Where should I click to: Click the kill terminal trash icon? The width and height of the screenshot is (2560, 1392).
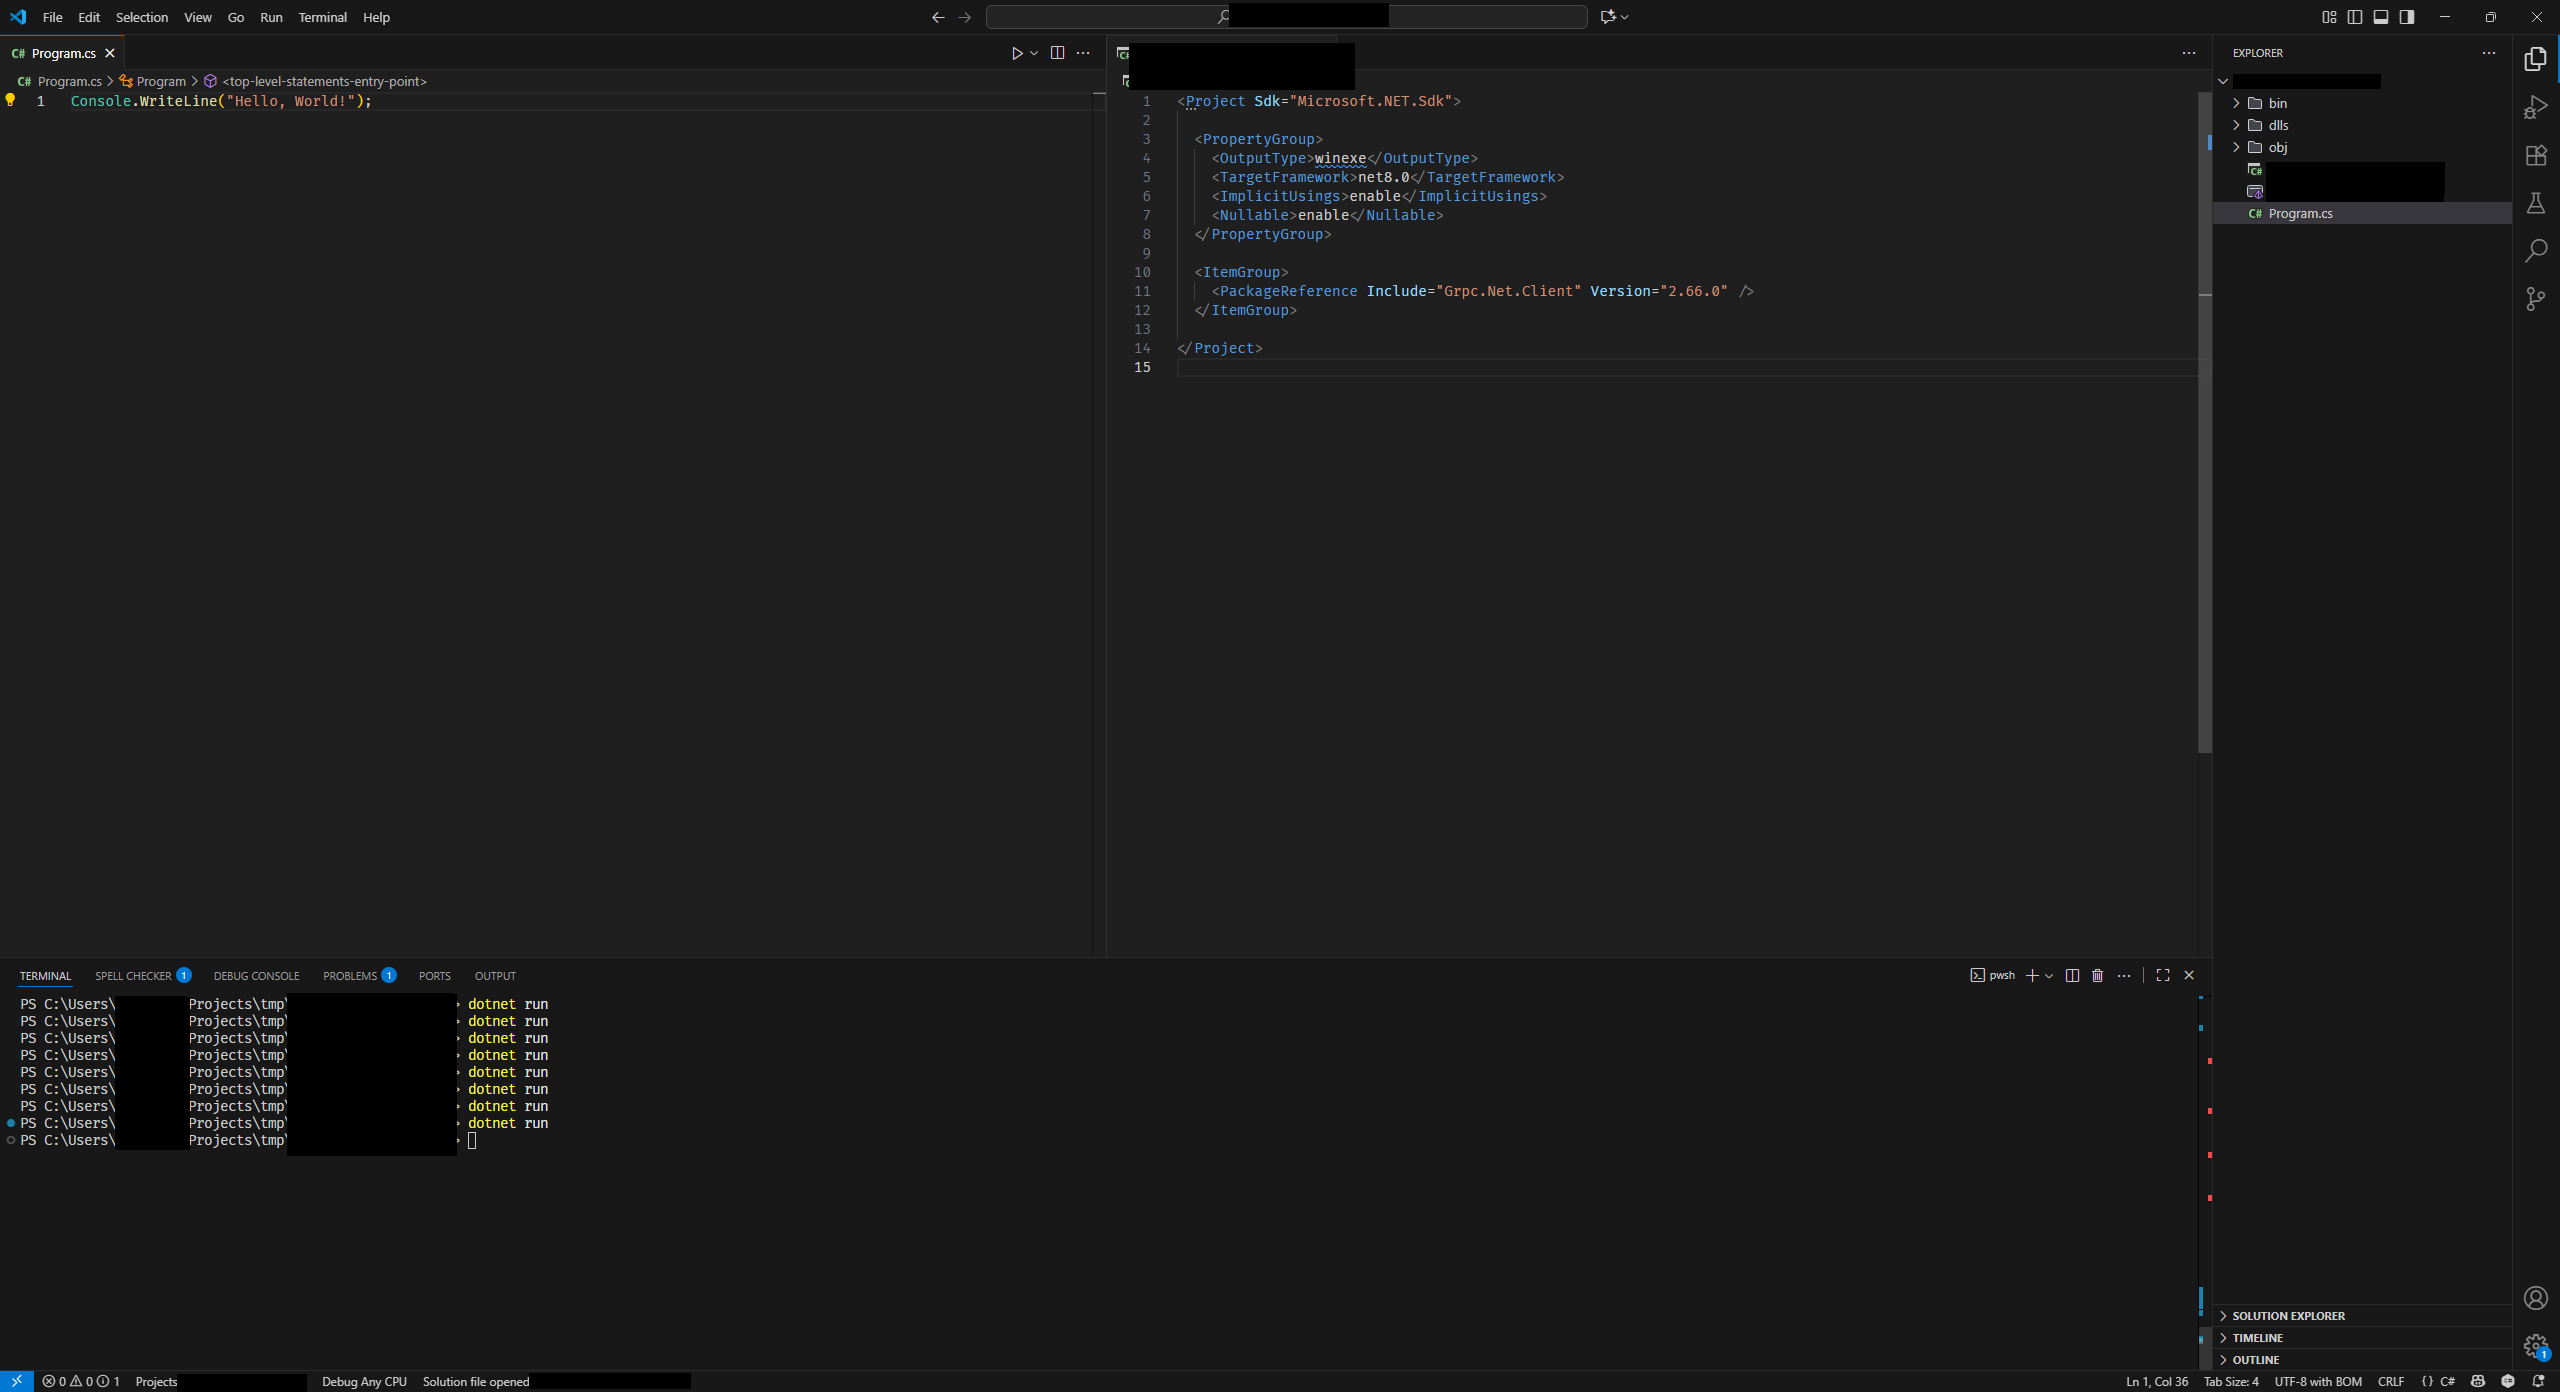(x=2097, y=975)
